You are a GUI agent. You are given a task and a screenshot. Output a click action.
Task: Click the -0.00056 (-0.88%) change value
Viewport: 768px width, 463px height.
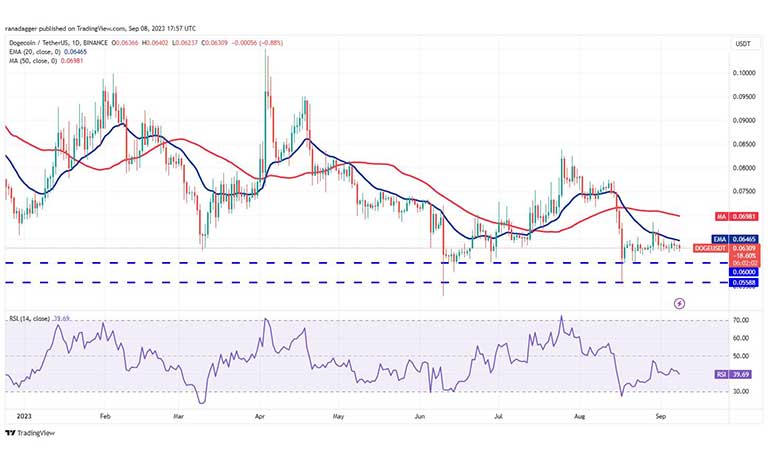coord(257,43)
